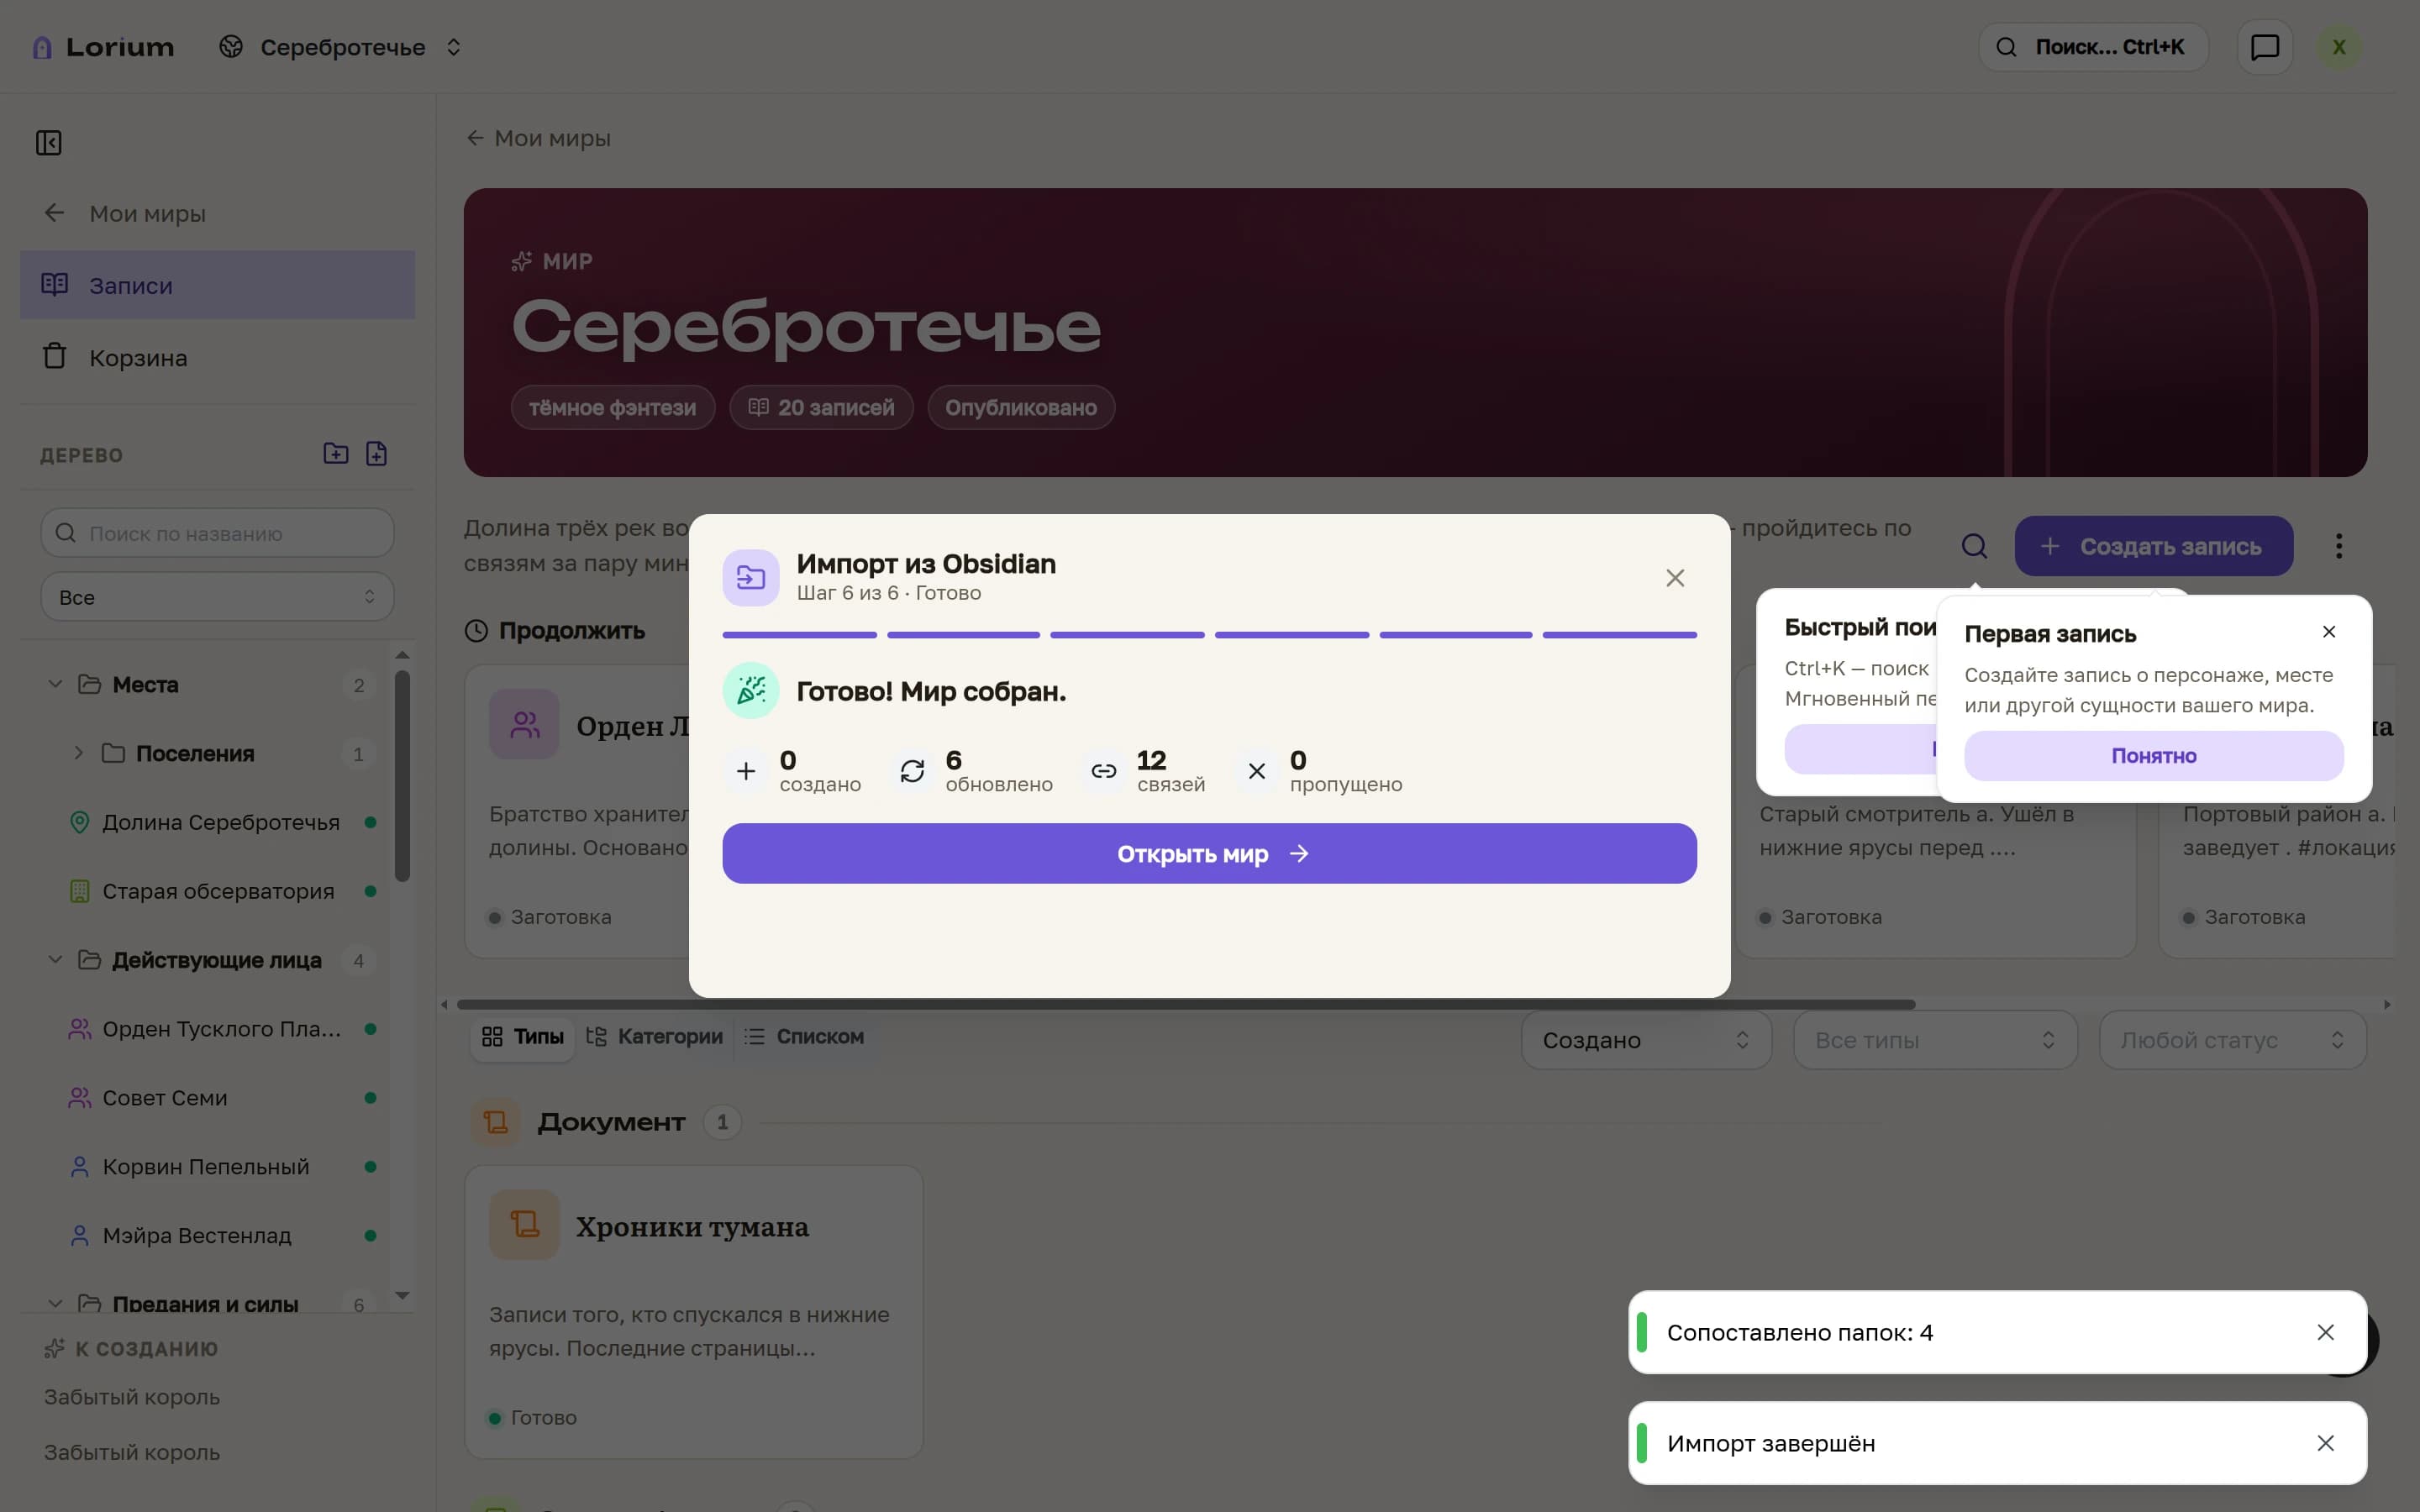Click the Lorium logo

click(103, 47)
